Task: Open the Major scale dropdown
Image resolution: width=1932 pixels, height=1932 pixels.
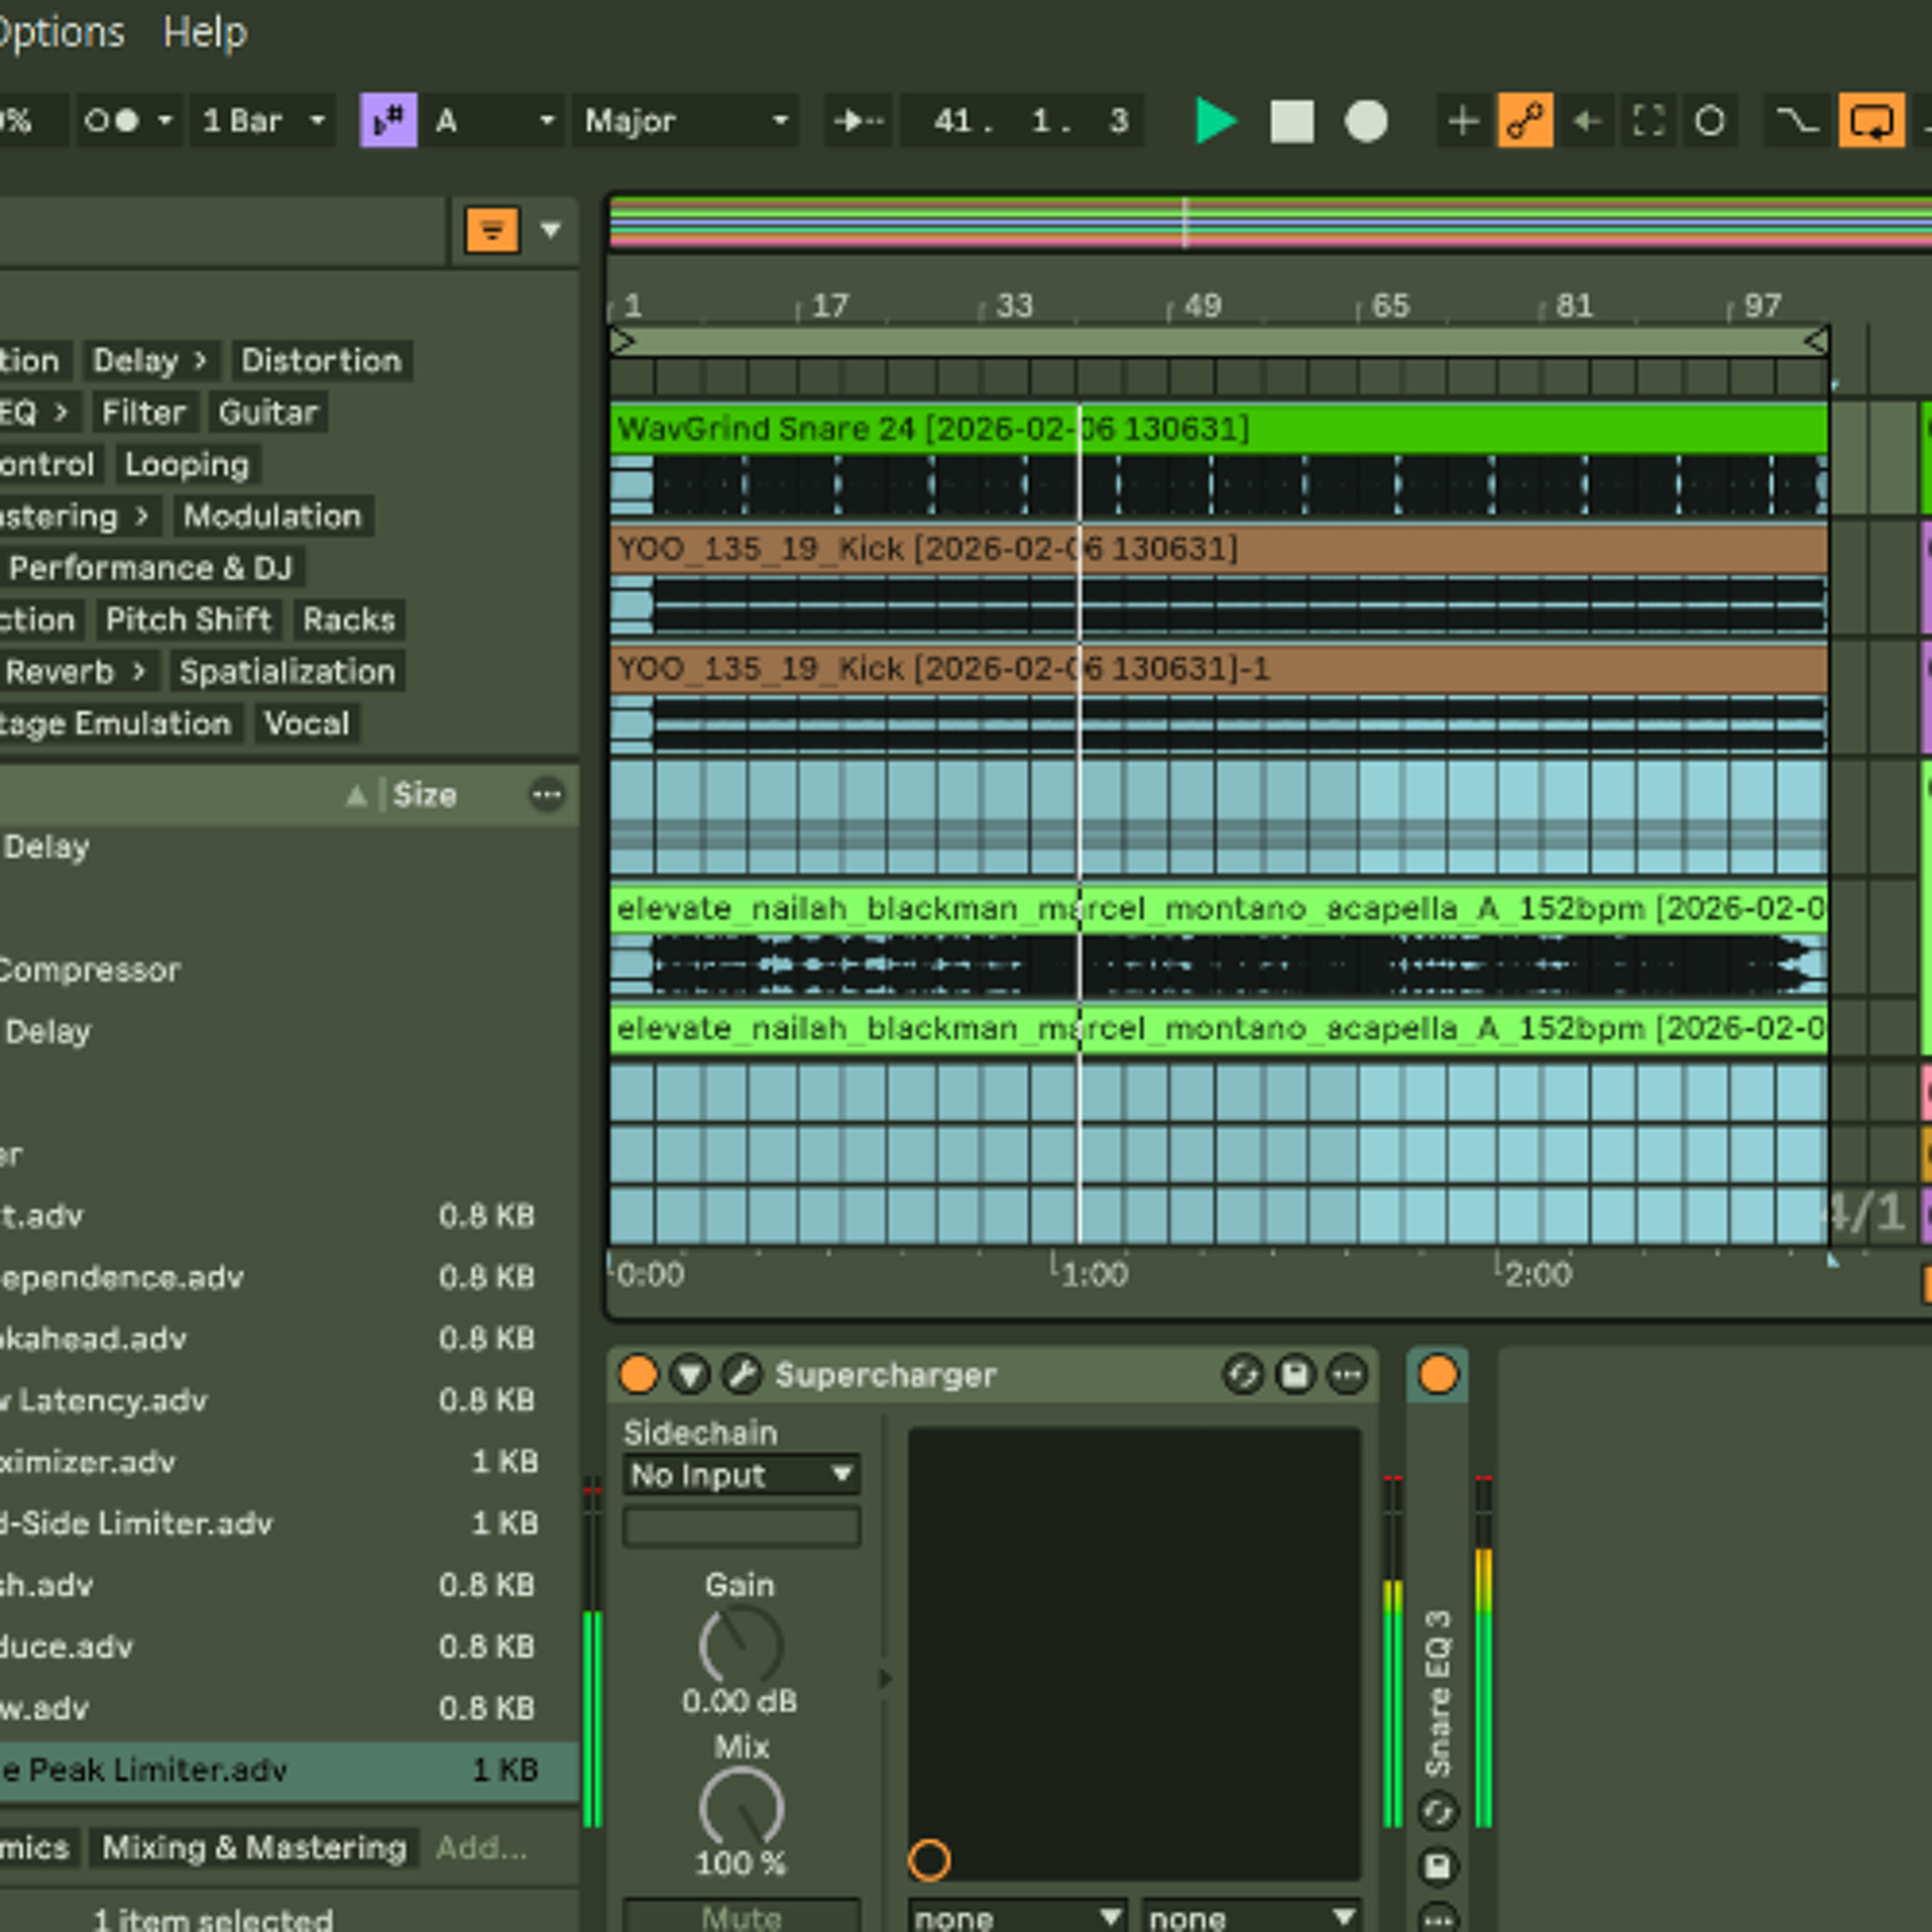Action: coord(686,121)
